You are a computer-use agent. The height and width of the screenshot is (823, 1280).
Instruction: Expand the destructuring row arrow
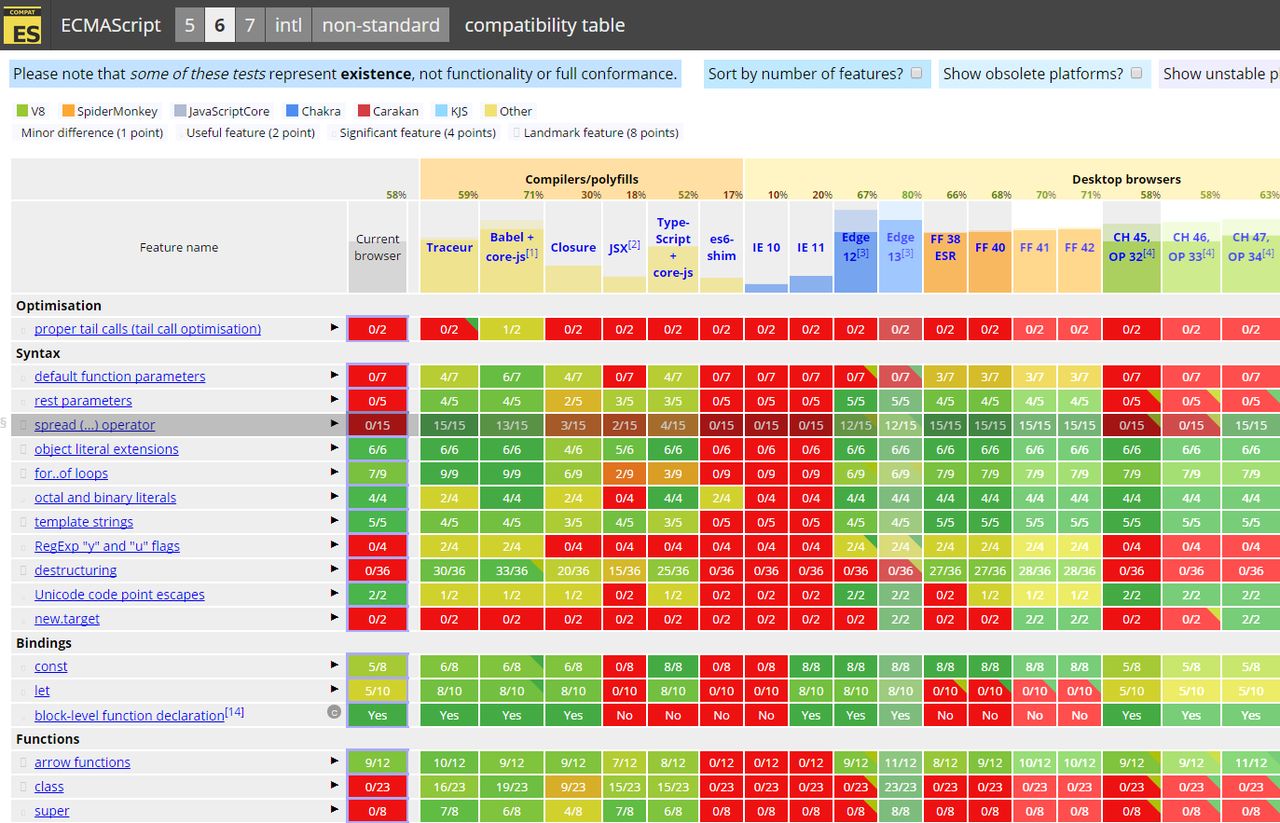click(x=335, y=568)
